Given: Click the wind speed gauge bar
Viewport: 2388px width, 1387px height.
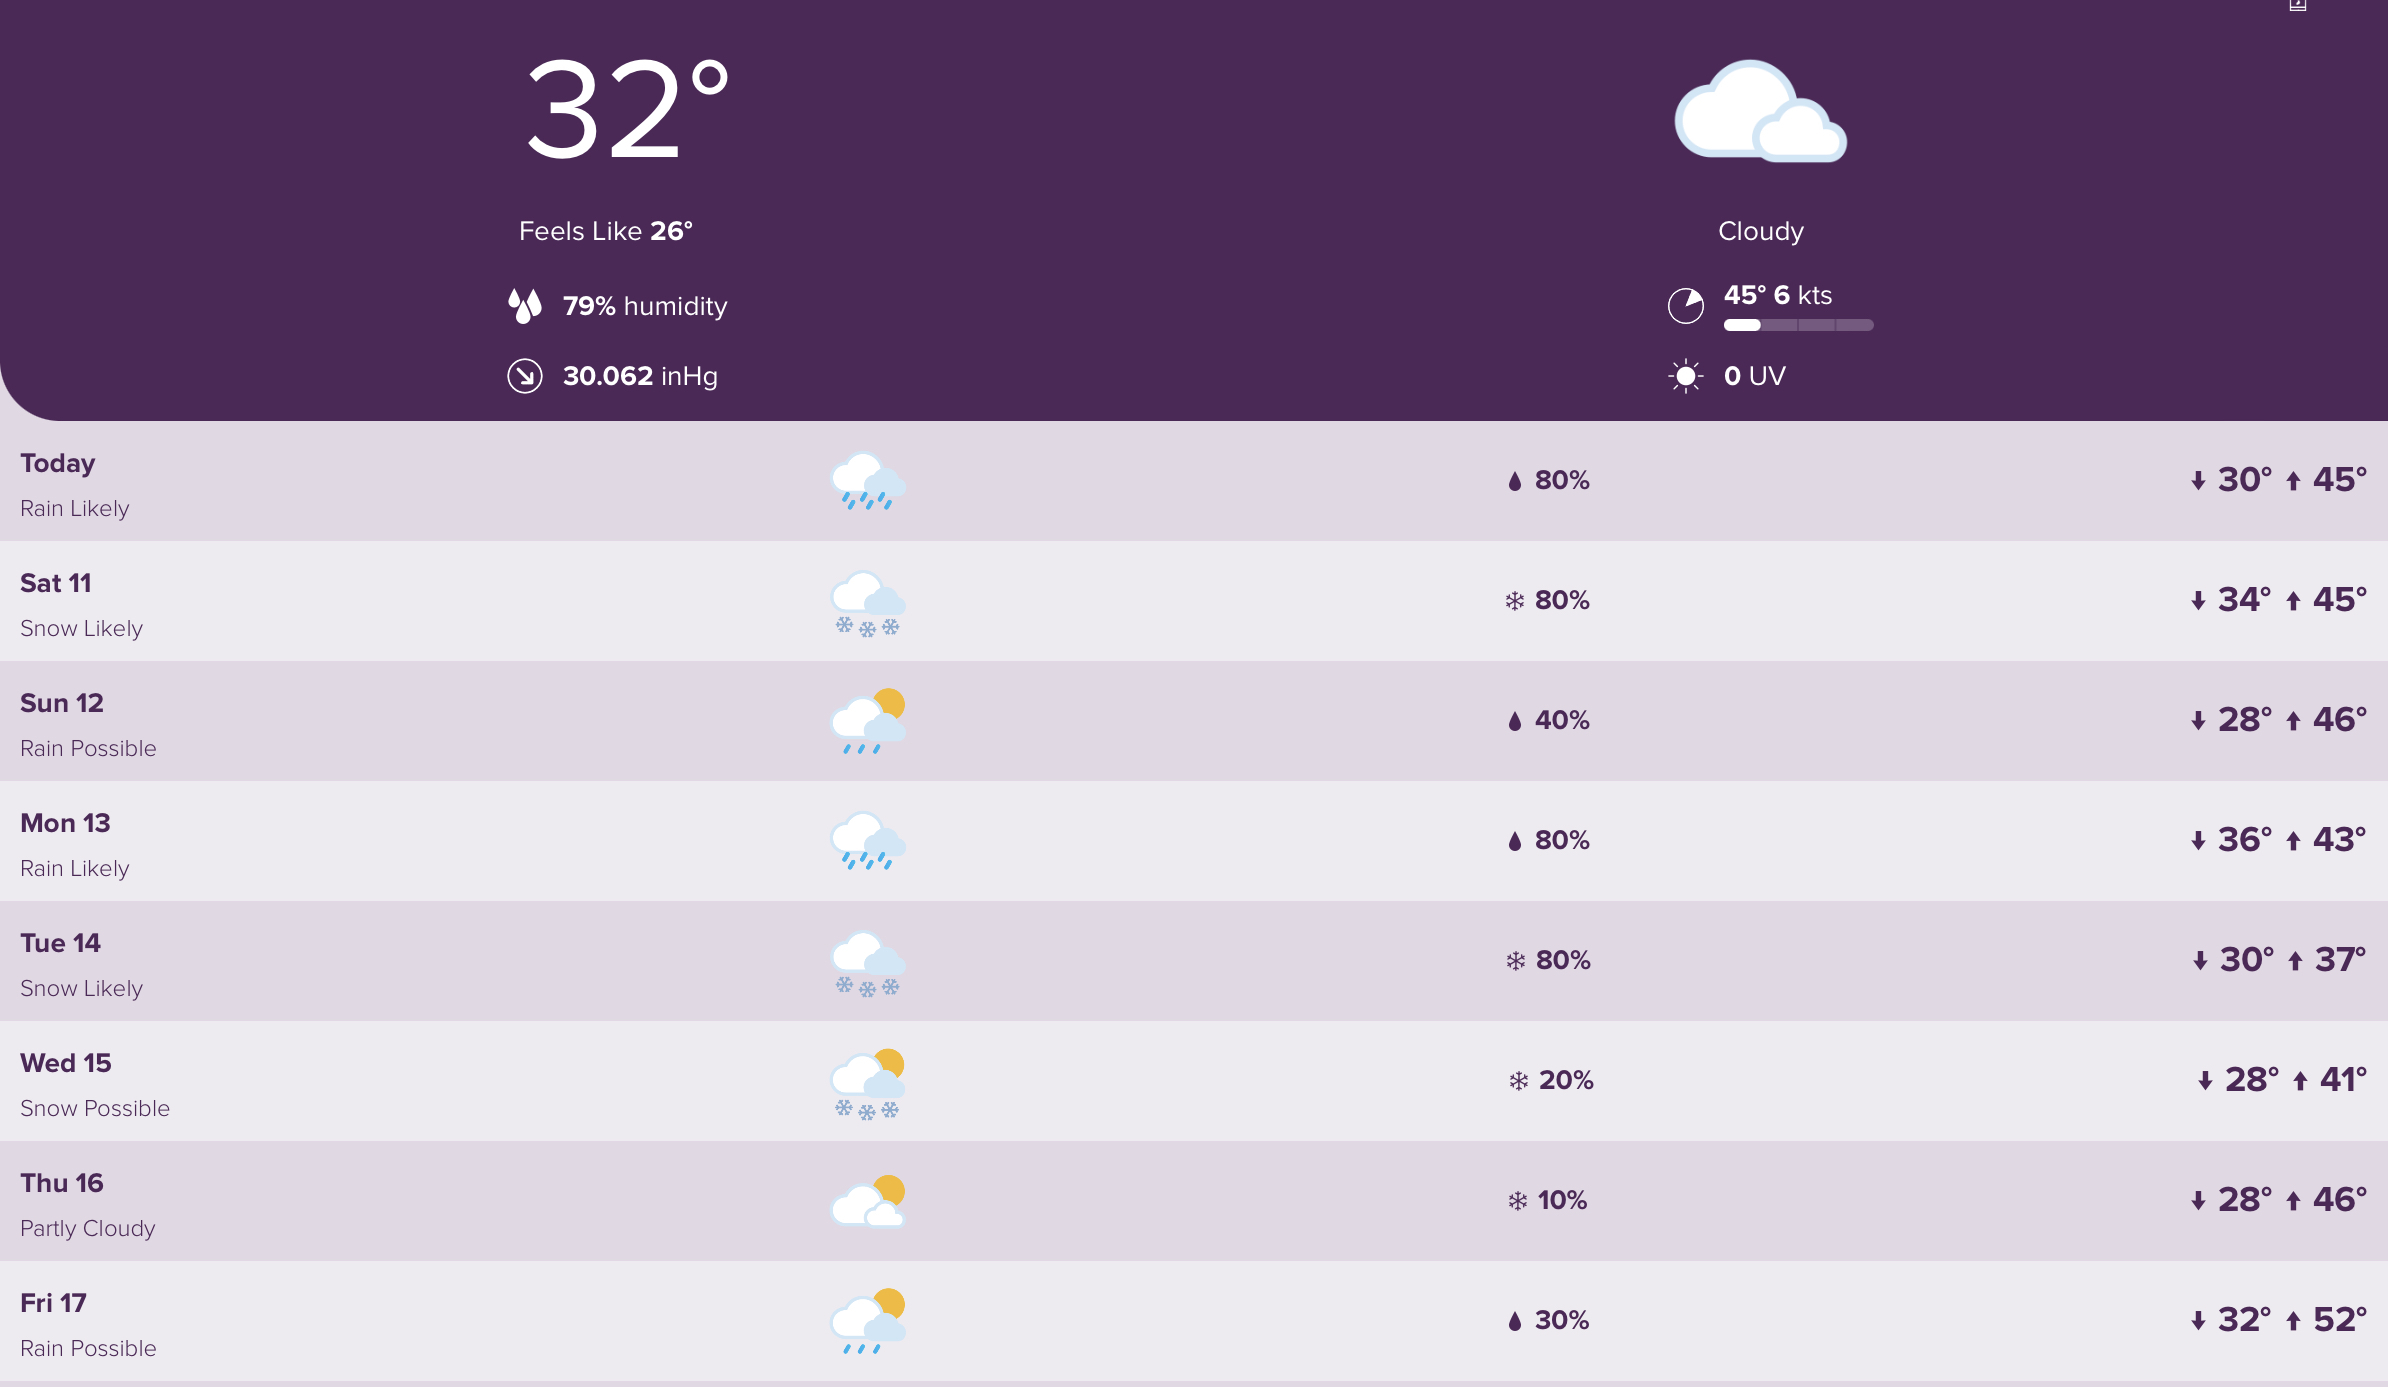Looking at the screenshot, I should pyautogui.click(x=1798, y=325).
